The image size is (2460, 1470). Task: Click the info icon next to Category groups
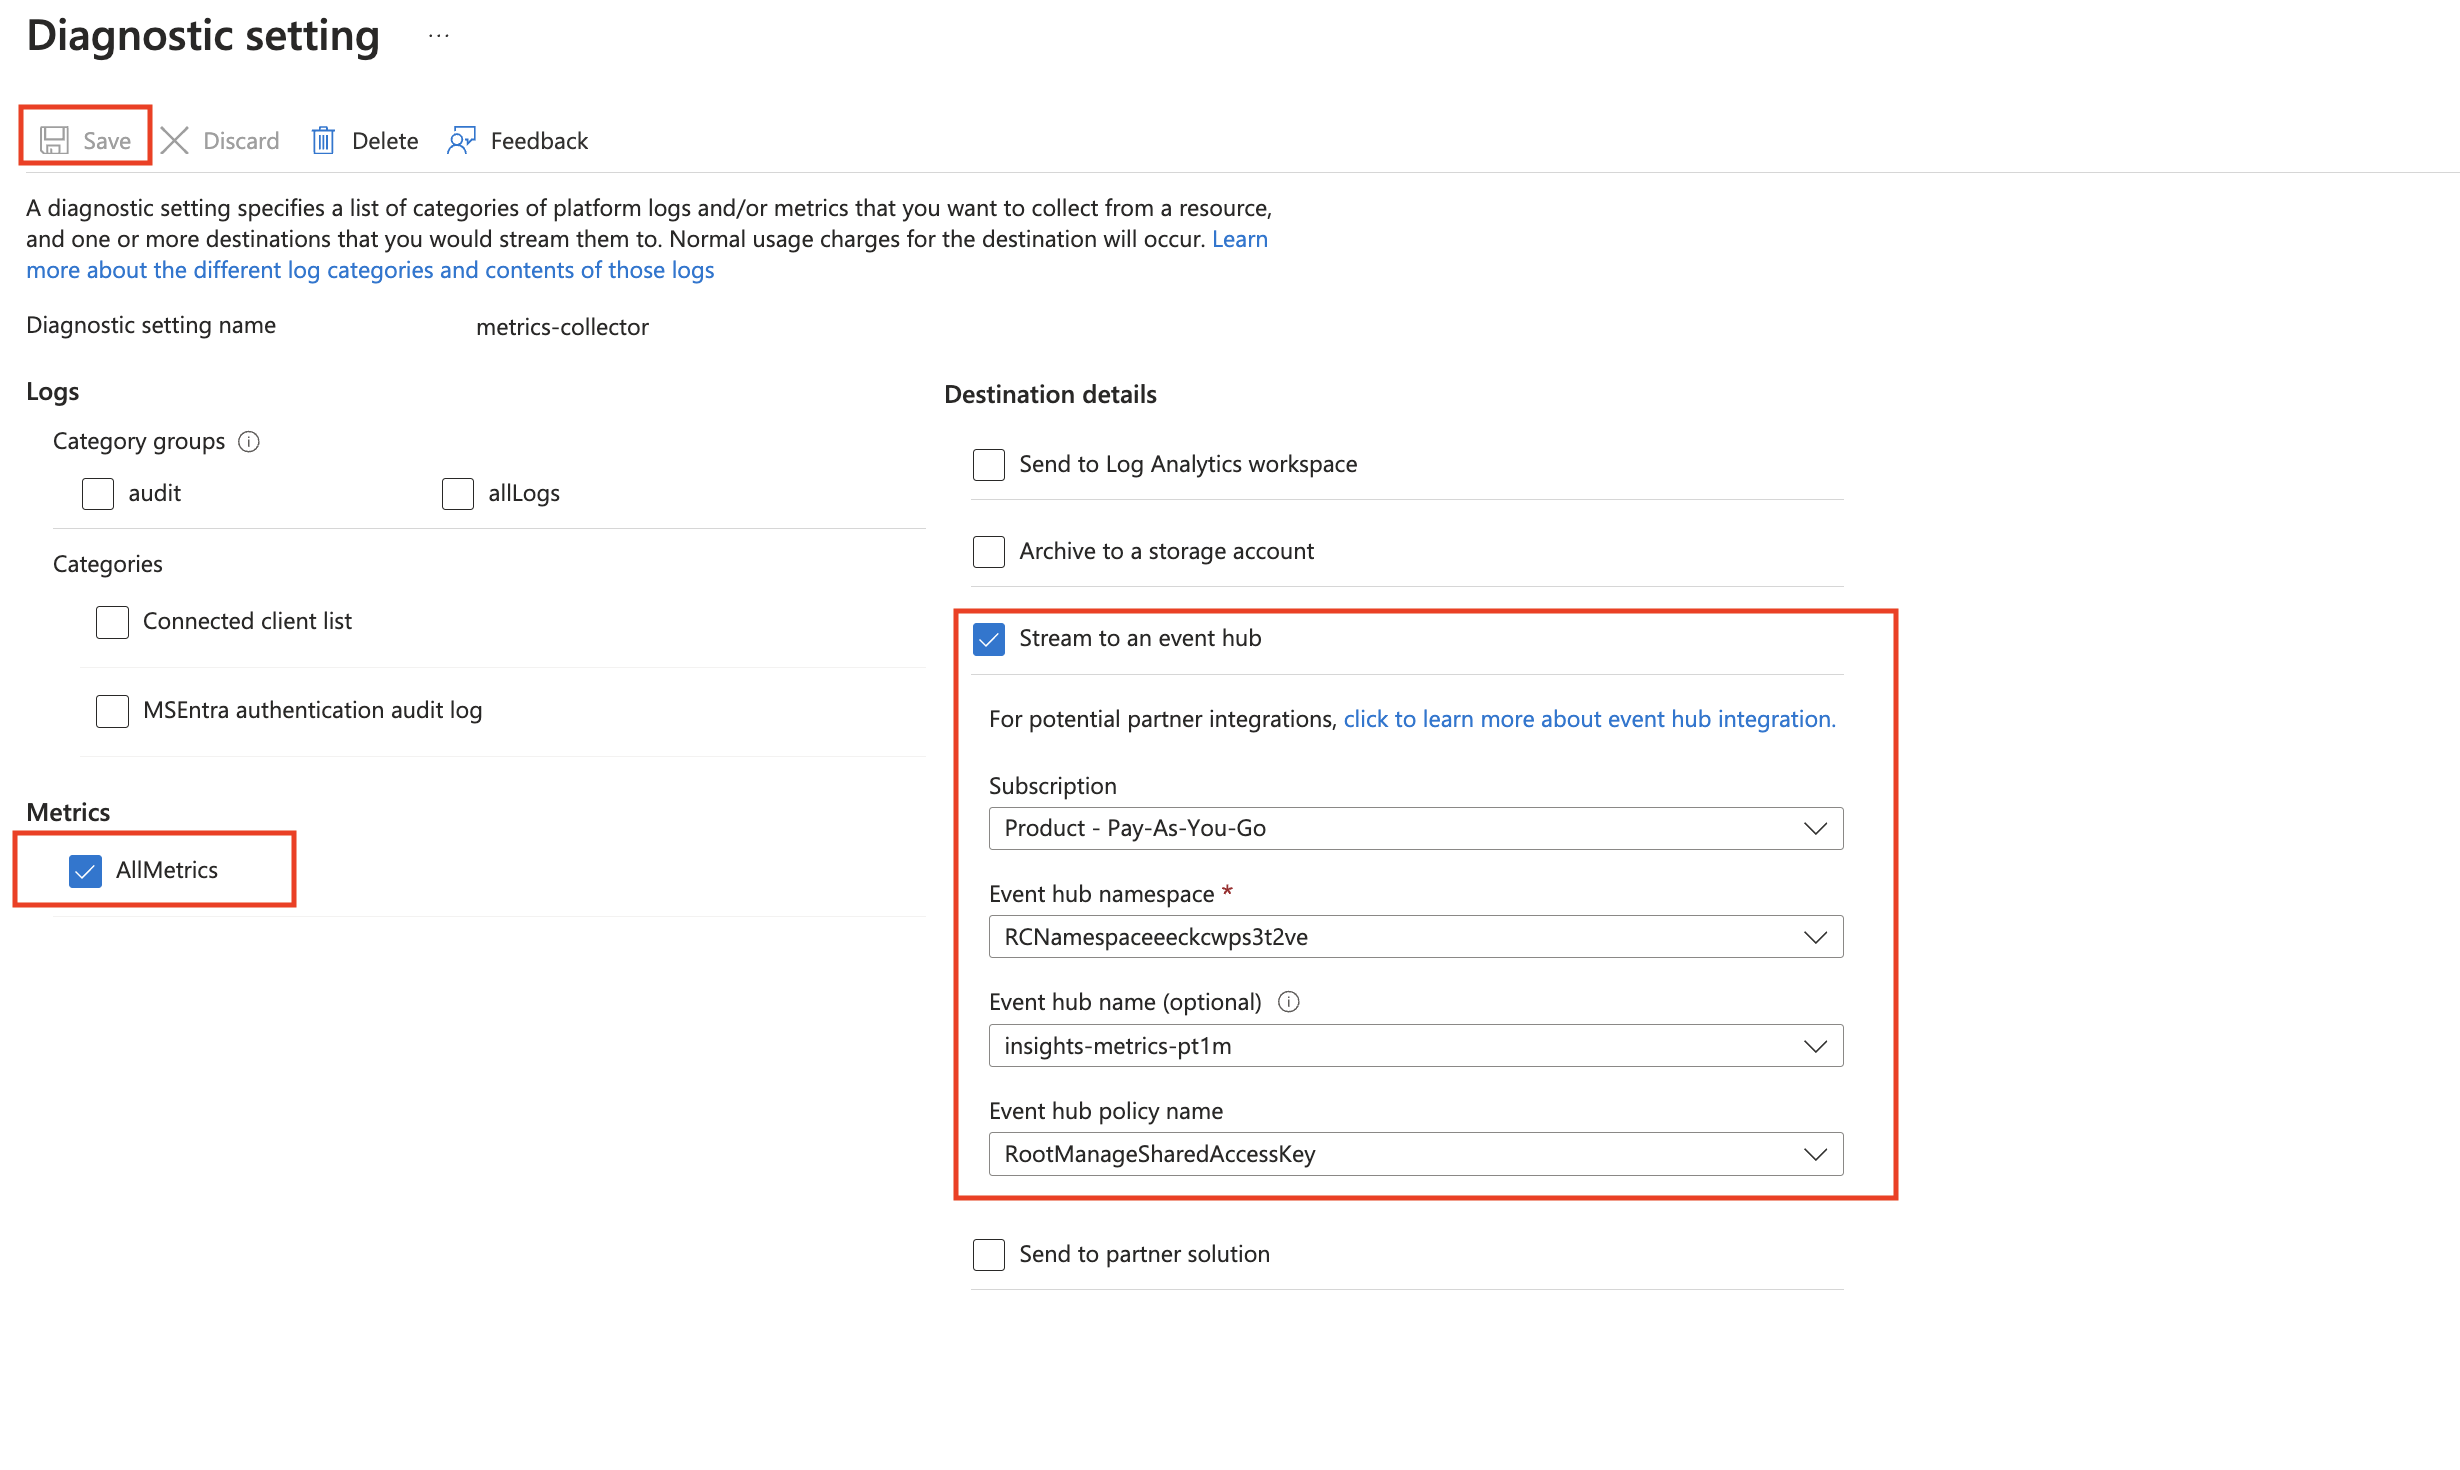pos(249,441)
